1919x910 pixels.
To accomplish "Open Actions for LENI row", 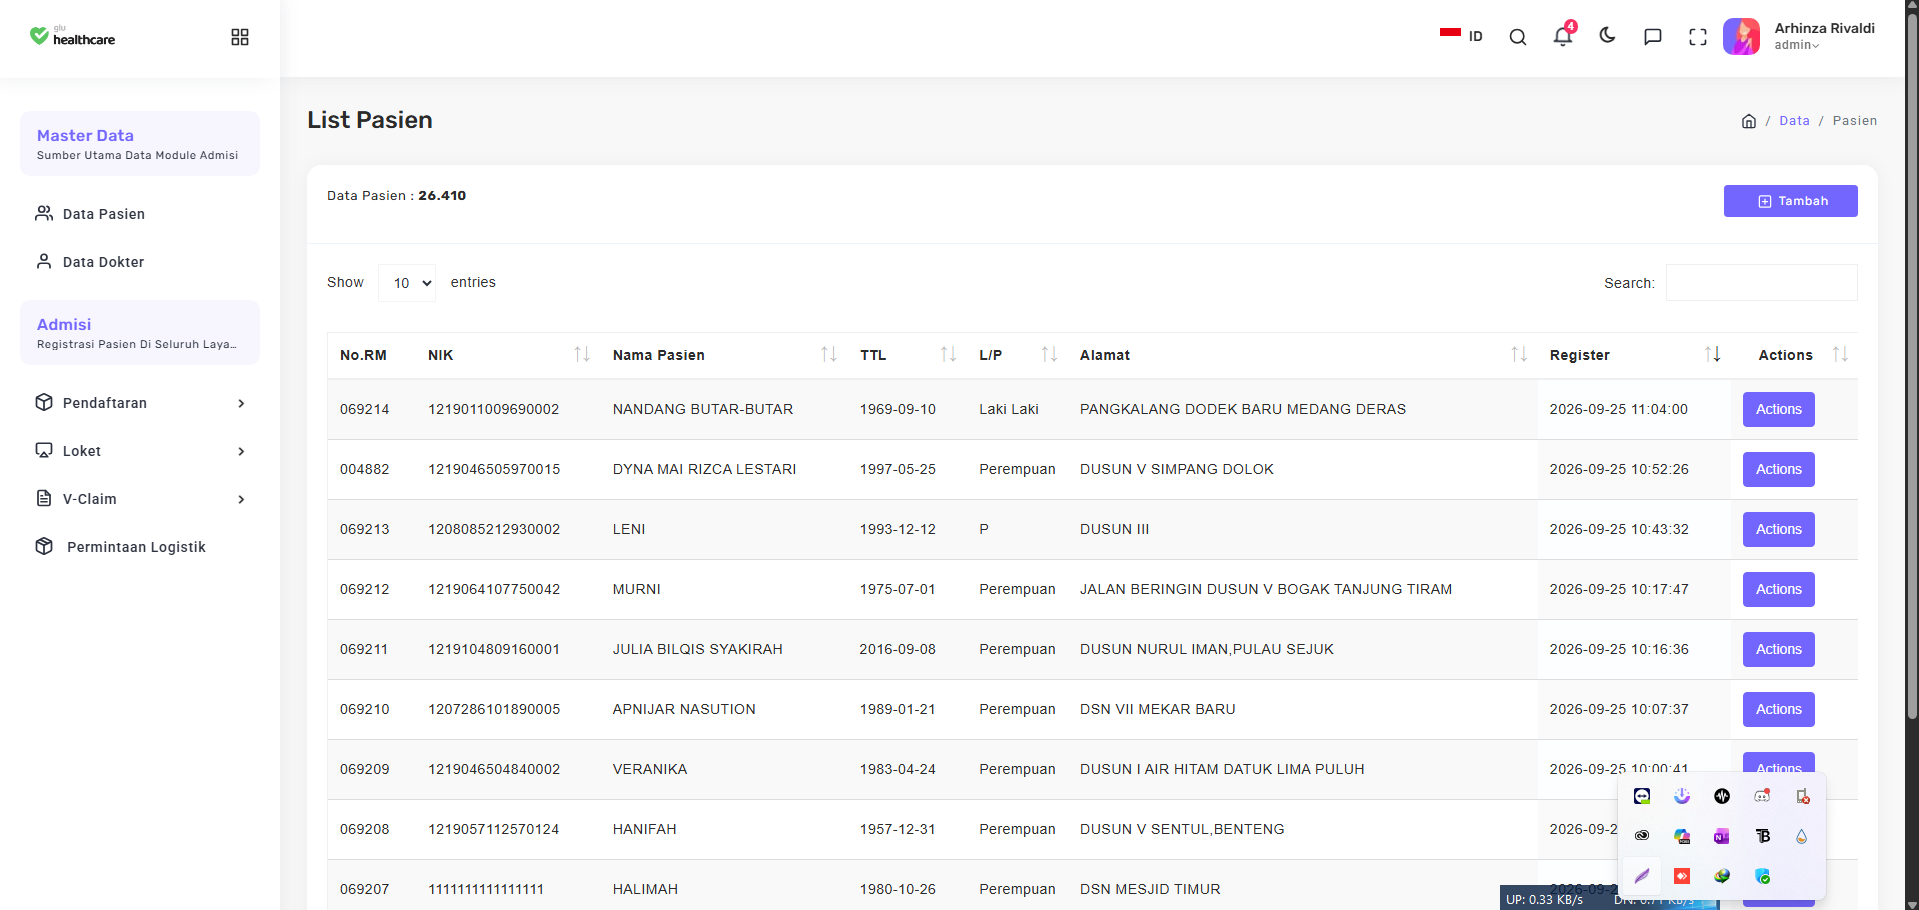I will 1779,529.
